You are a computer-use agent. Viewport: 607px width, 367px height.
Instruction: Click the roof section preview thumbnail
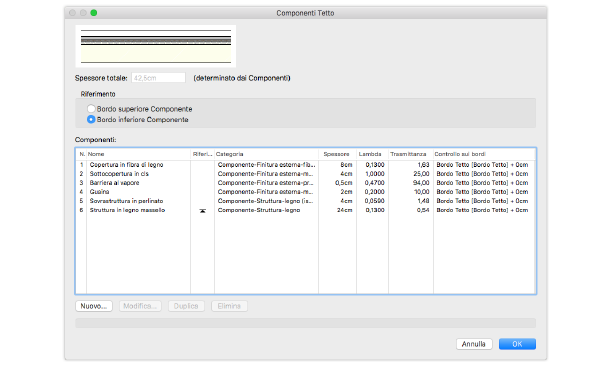[x=156, y=46]
